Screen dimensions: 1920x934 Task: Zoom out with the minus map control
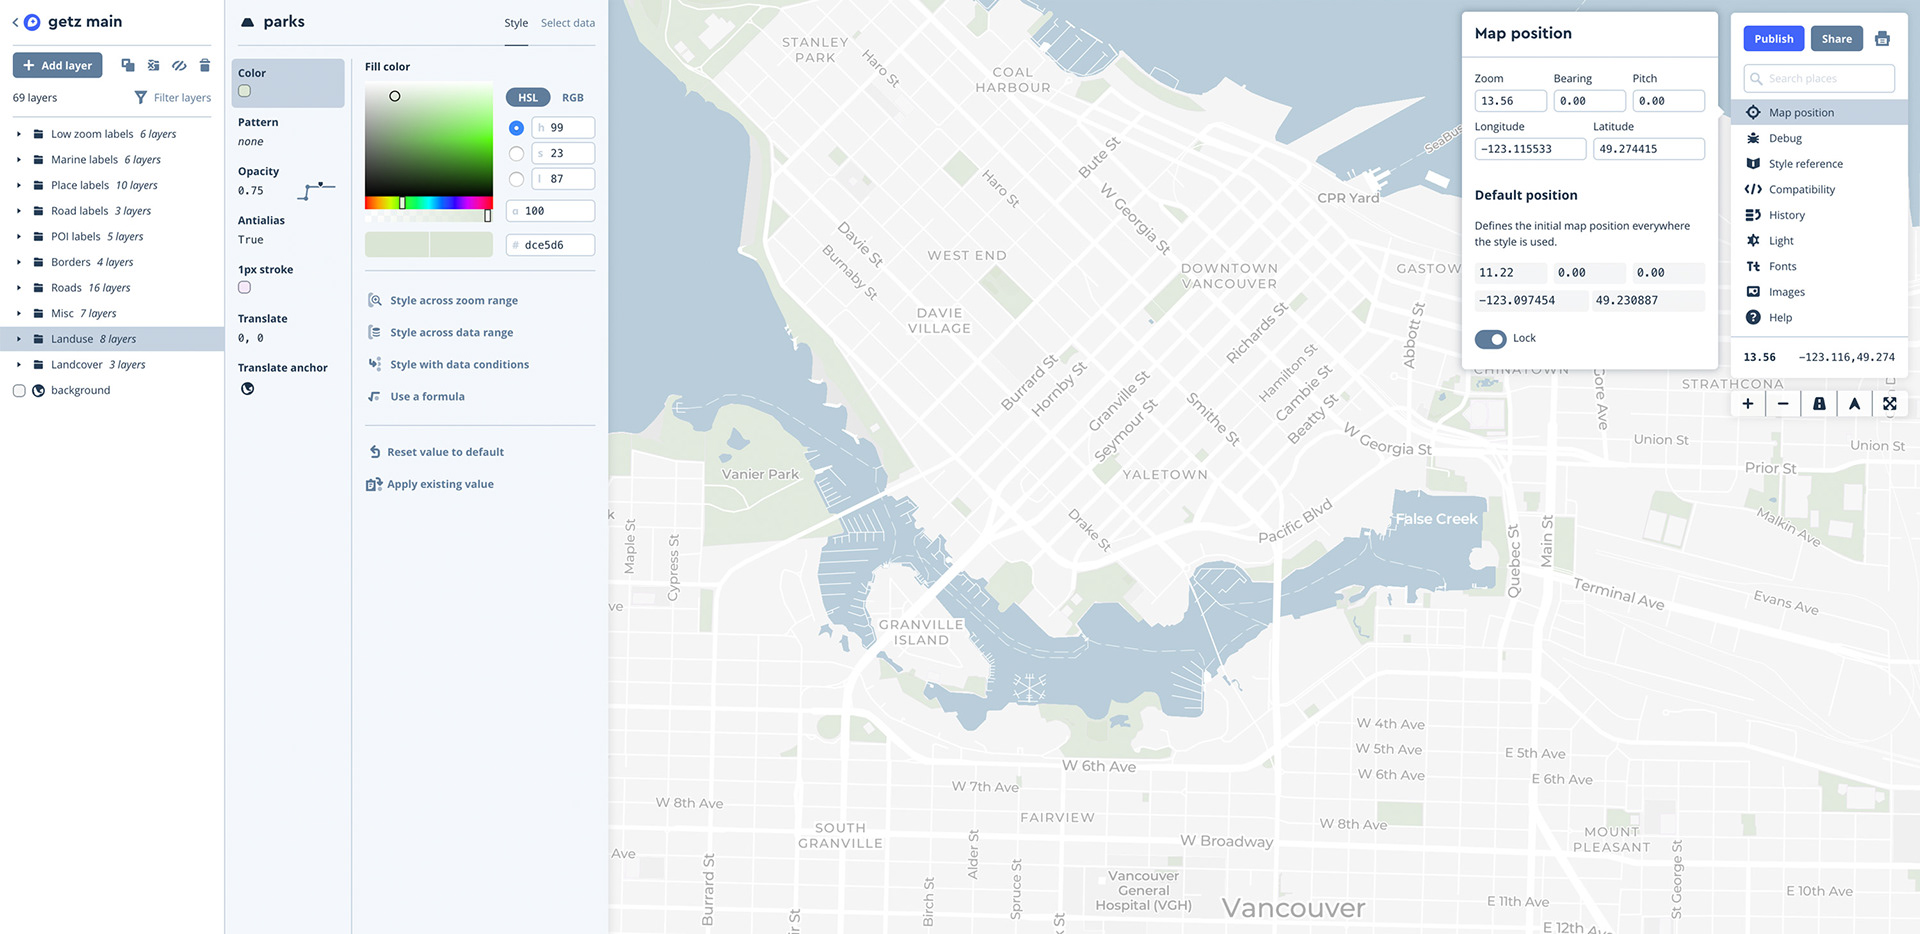click(x=1783, y=404)
